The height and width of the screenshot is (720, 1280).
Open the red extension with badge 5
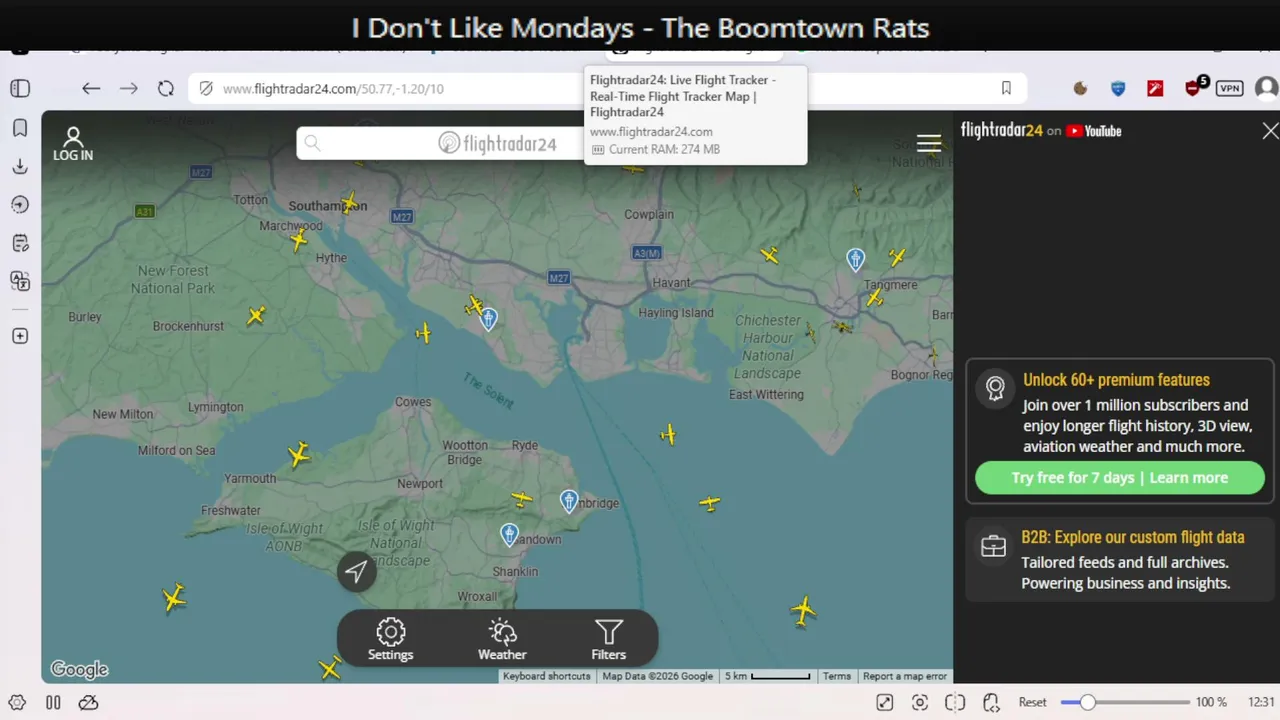(1194, 87)
